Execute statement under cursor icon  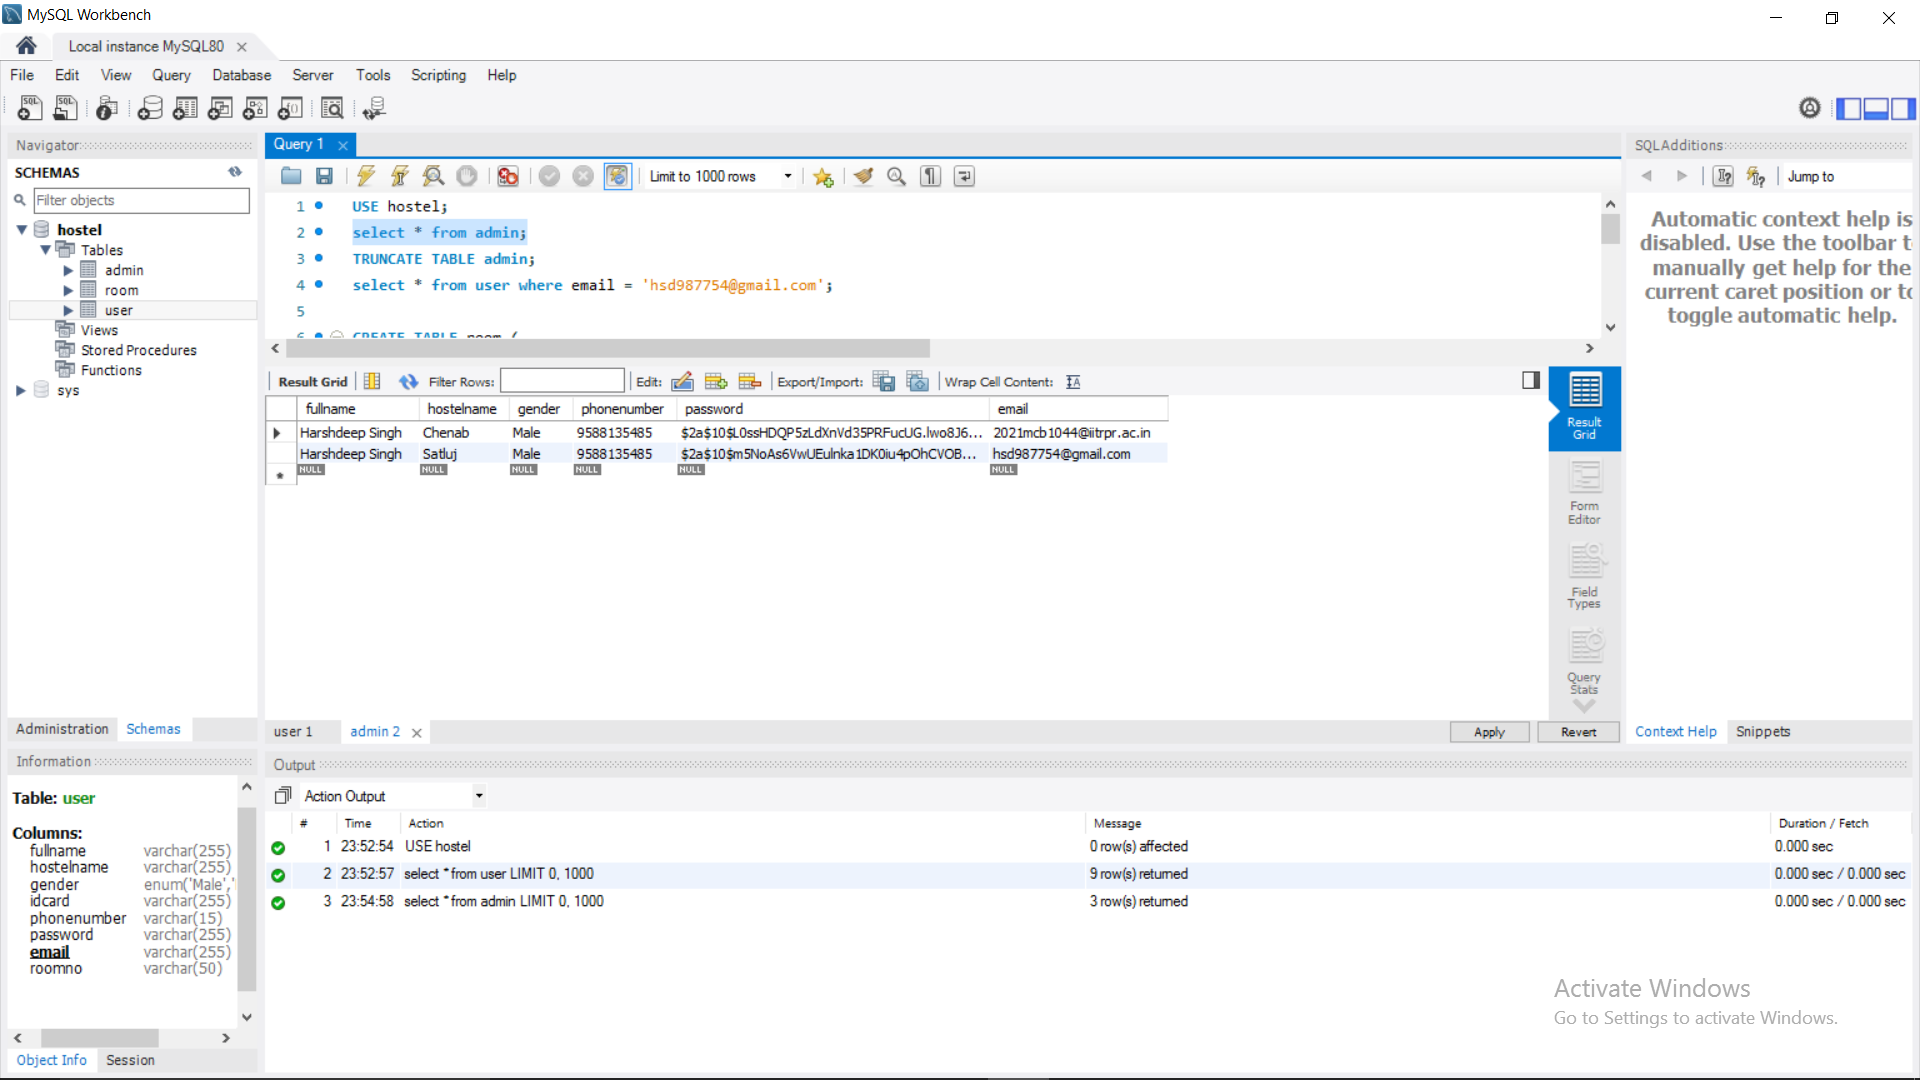click(400, 176)
